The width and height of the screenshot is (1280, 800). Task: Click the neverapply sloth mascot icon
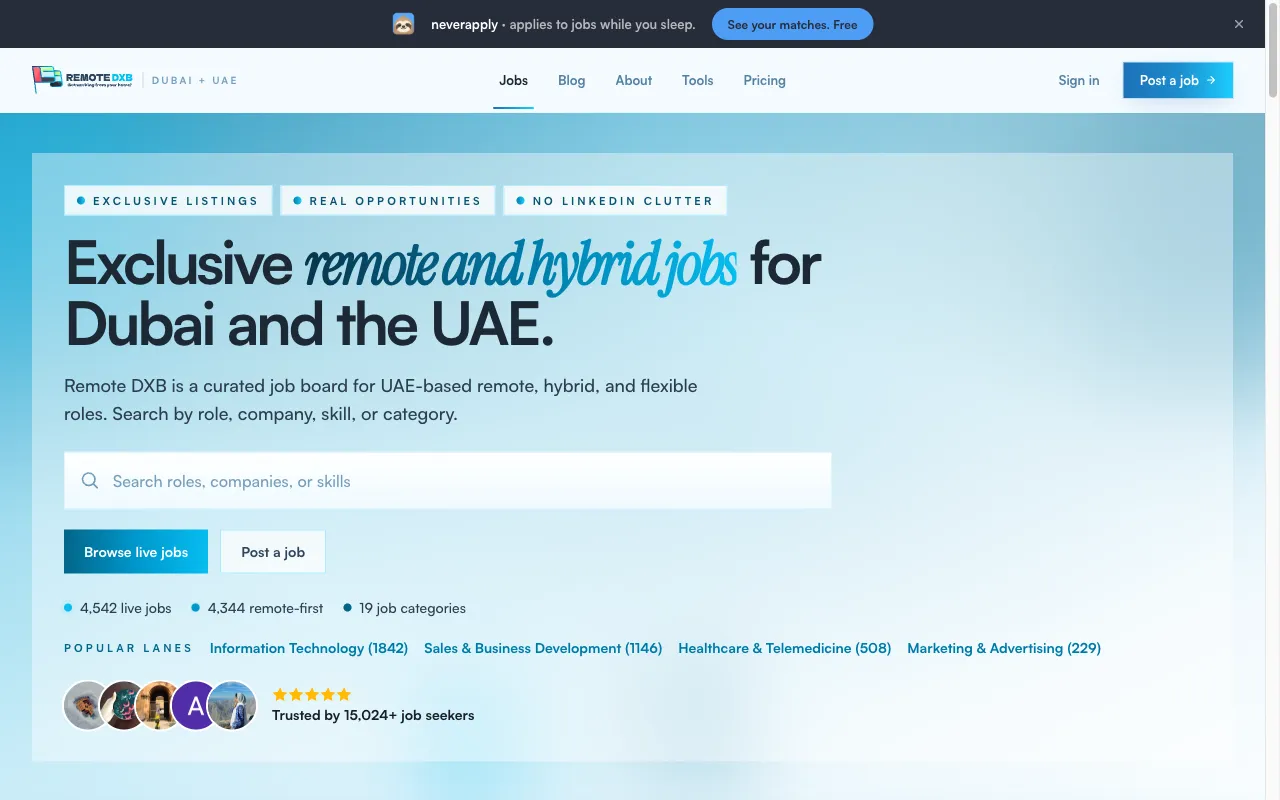pyautogui.click(x=403, y=24)
